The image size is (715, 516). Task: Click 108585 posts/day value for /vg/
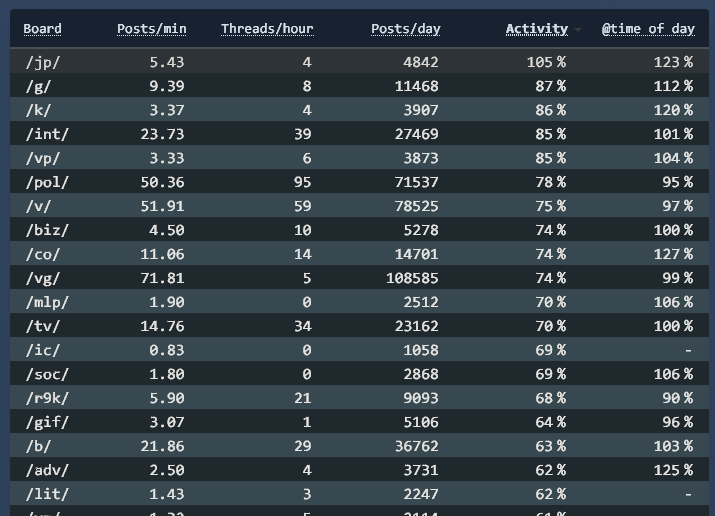tap(412, 278)
